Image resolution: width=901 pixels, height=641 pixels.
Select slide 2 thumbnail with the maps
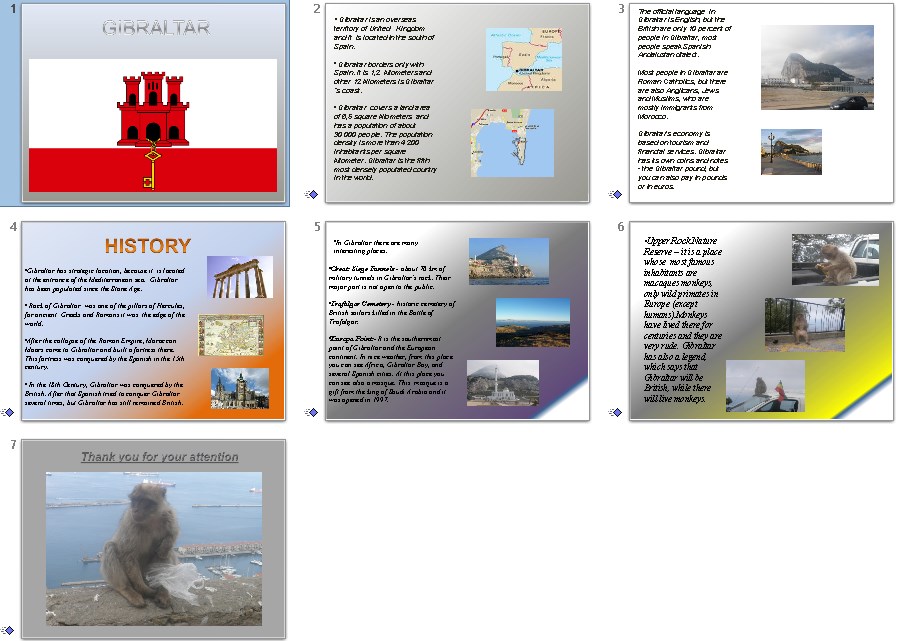[x=457, y=103]
